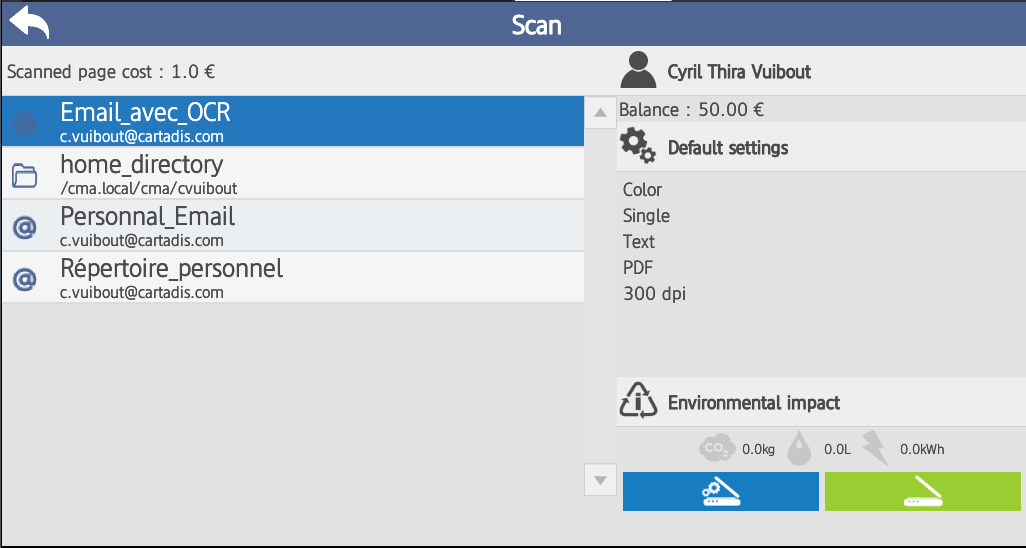Click the @ icon beside Répertoire_personnel
This screenshot has height=548, width=1026.
click(24, 279)
